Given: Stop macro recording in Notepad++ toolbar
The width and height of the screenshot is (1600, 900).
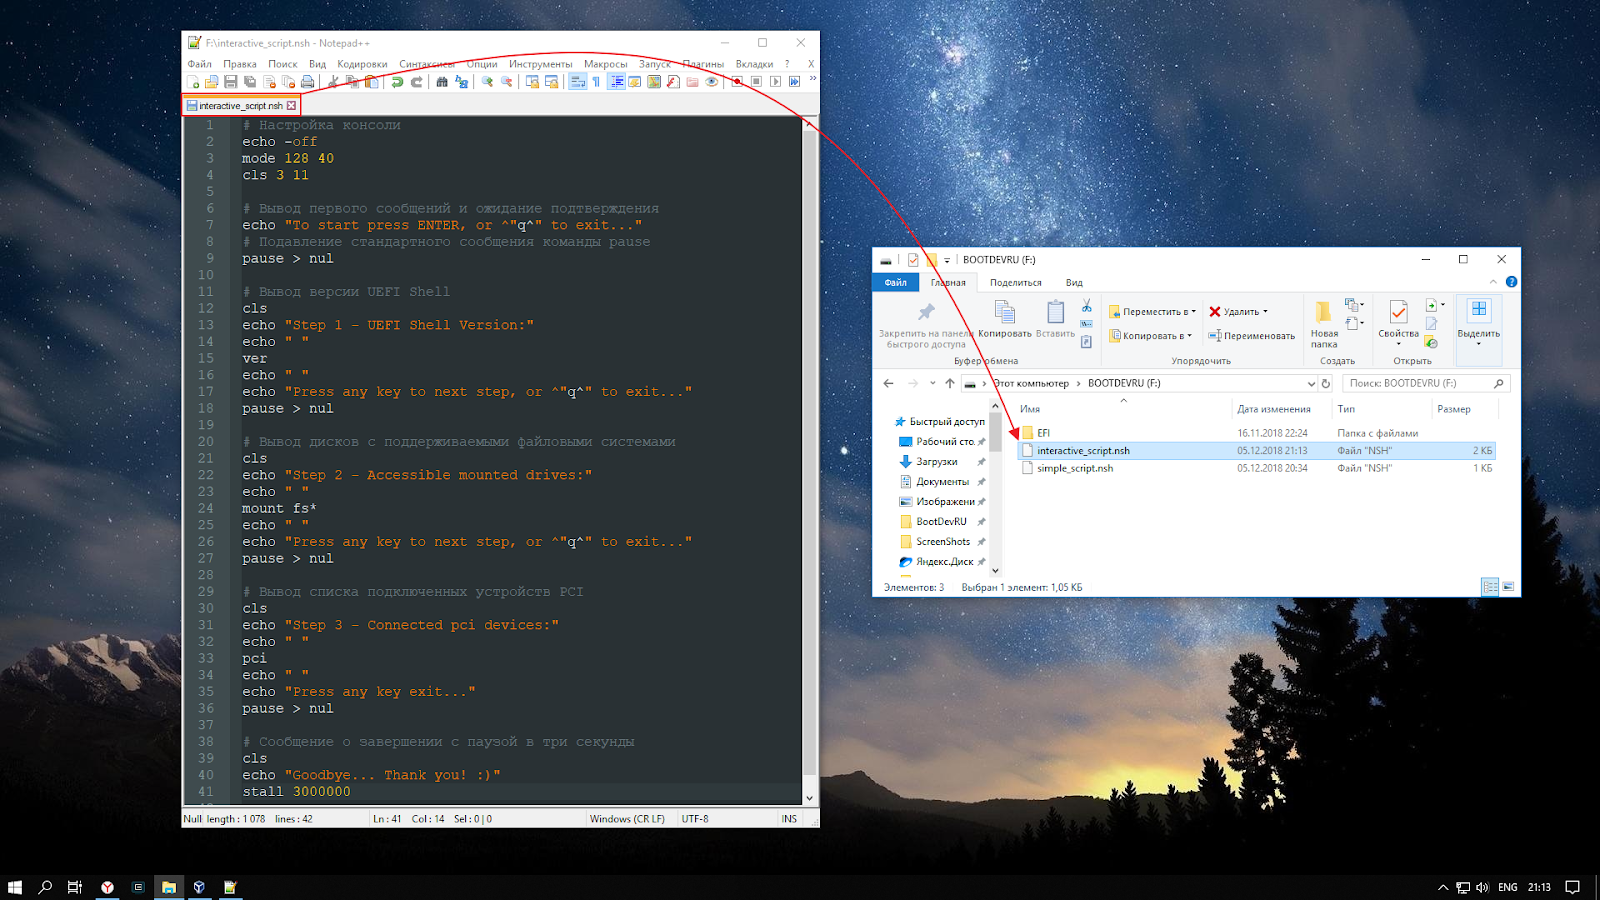Looking at the screenshot, I should (x=756, y=82).
